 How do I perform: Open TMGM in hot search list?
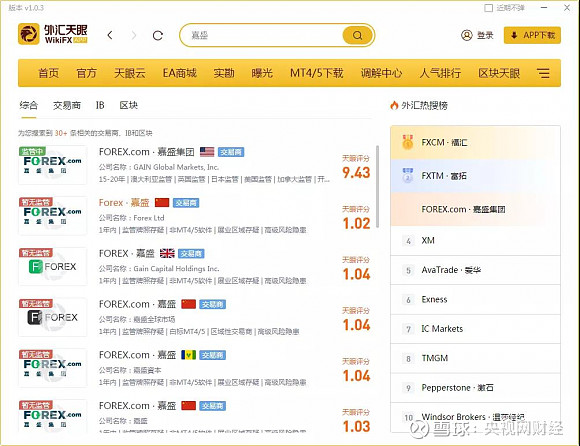coord(475,358)
